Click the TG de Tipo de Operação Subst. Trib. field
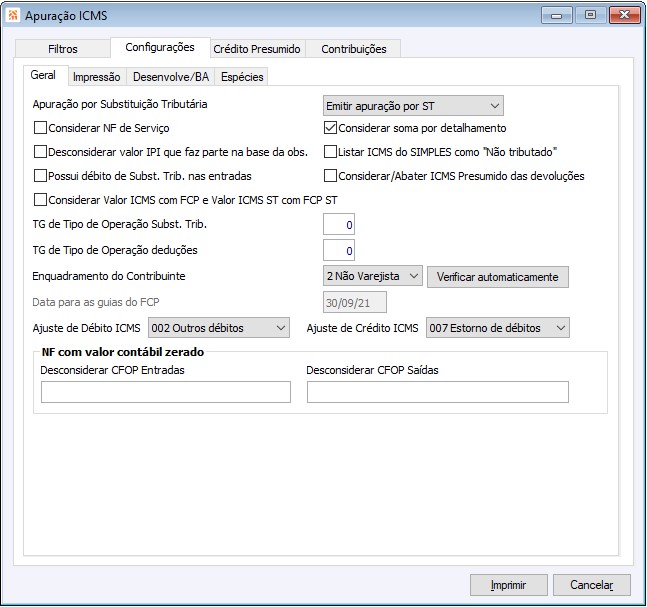 pyautogui.click(x=339, y=224)
